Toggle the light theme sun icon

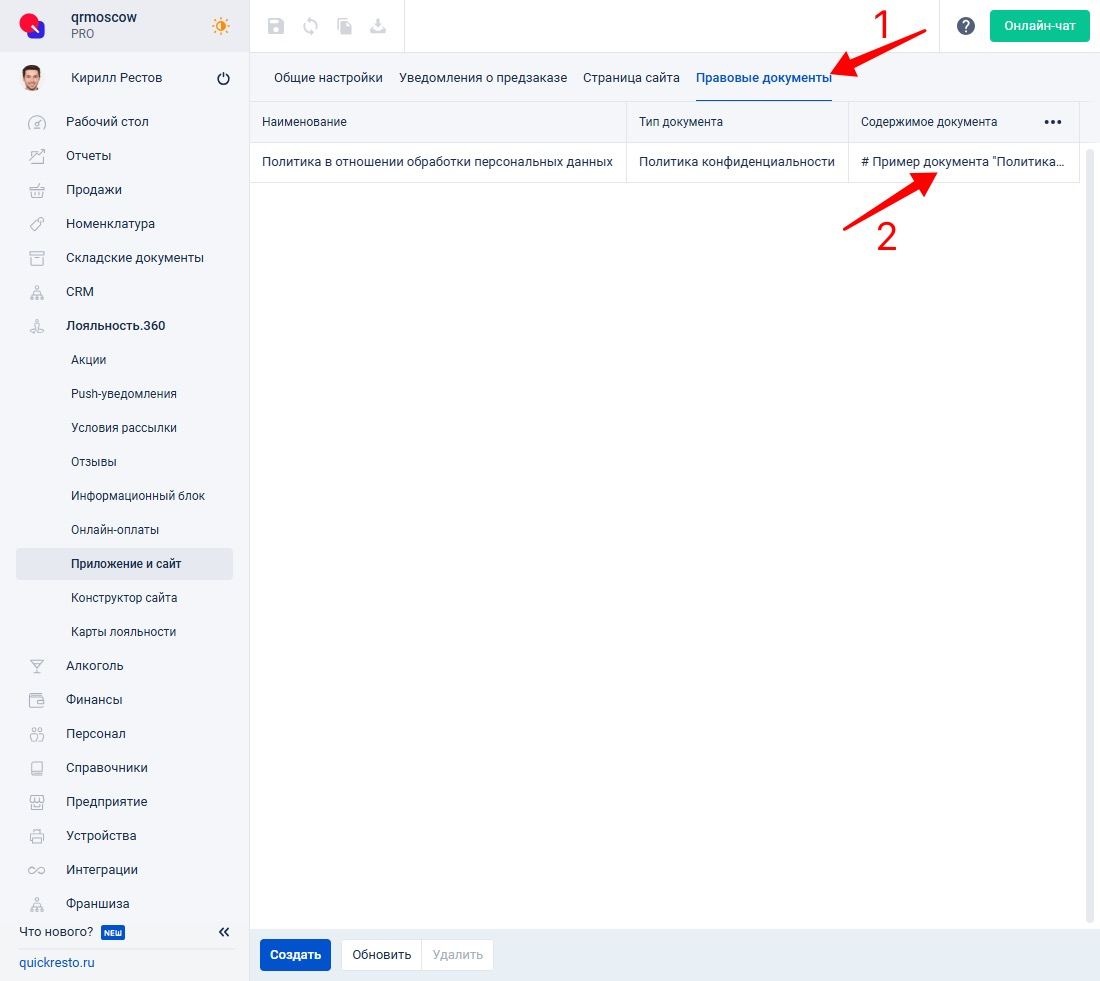coord(221,26)
